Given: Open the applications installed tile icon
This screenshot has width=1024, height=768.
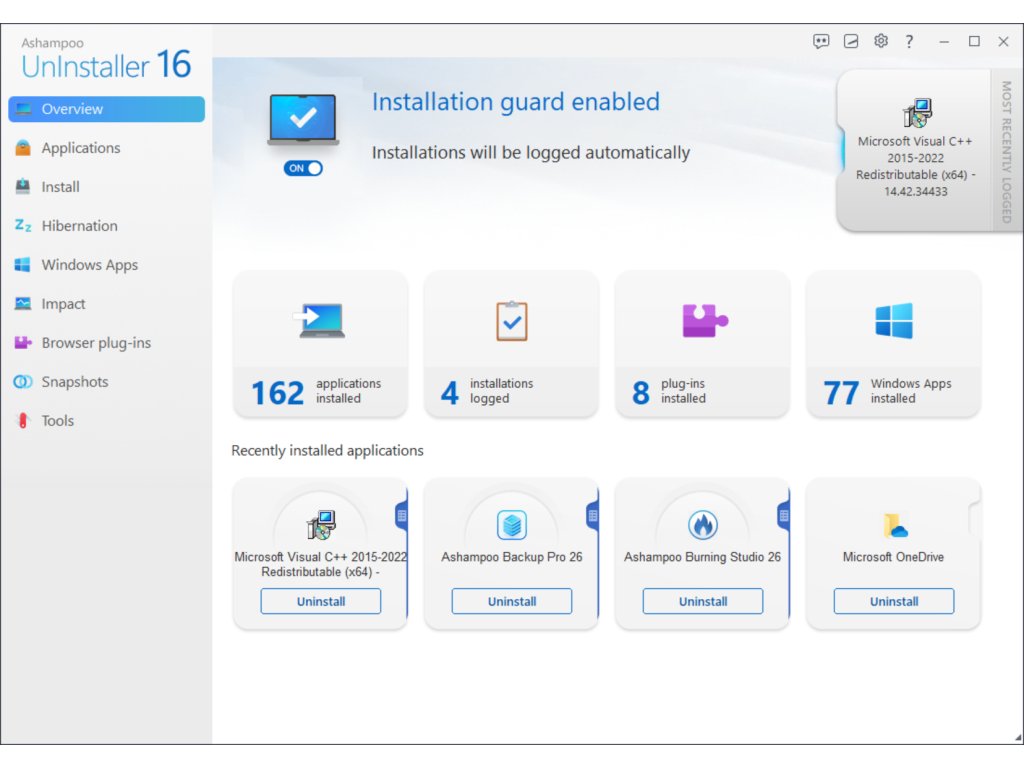Looking at the screenshot, I should coord(321,321).
